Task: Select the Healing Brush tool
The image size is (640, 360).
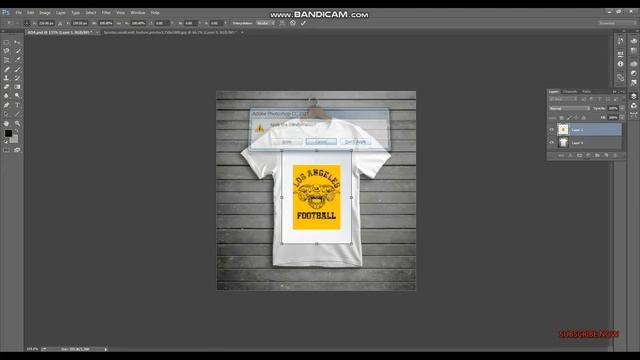Action: pos(7,69)
